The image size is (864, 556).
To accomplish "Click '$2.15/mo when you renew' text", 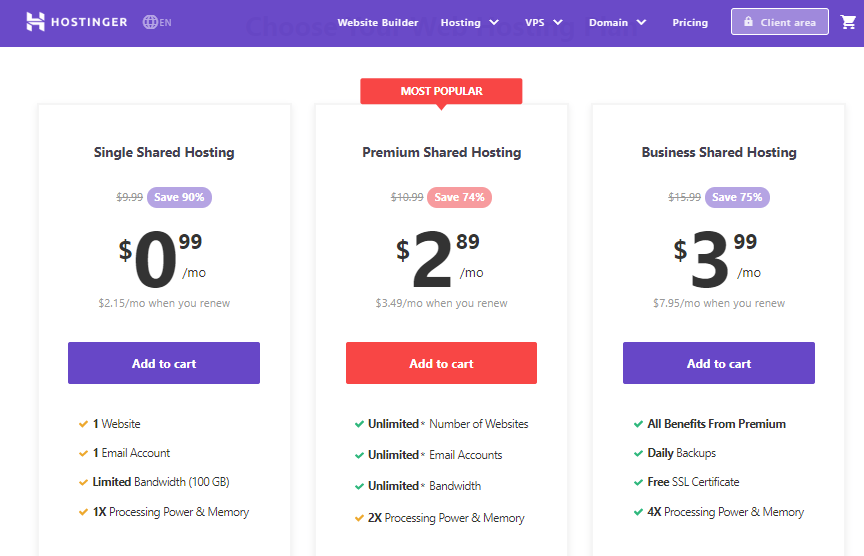I will point(164,303).
